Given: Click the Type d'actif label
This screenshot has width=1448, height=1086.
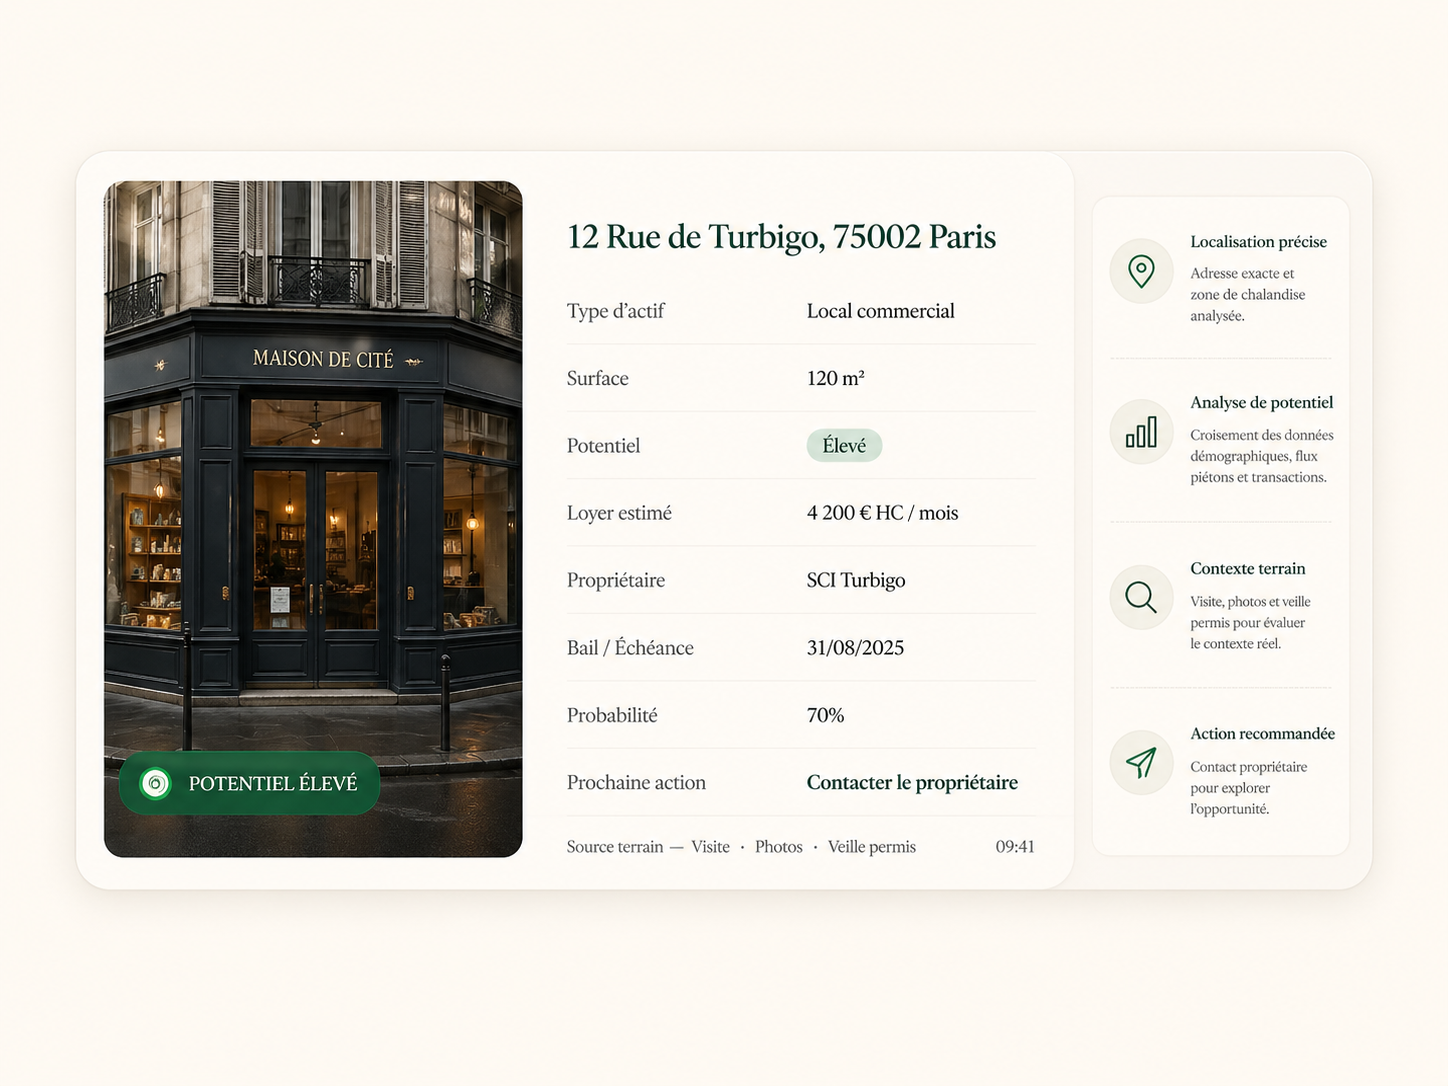Looking at the screenshot, I should tap(616, 311).
